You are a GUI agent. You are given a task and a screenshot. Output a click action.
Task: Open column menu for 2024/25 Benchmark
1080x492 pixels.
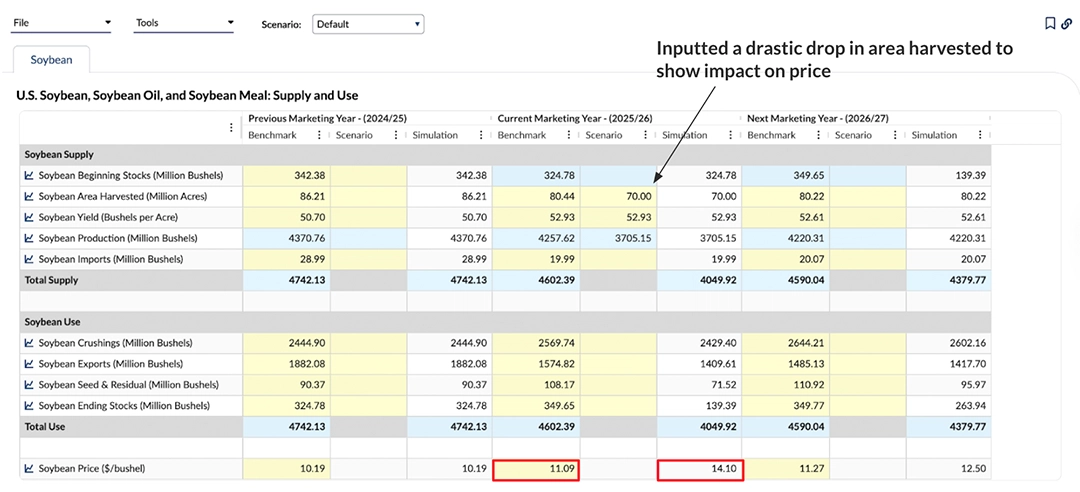click(320, 135)
